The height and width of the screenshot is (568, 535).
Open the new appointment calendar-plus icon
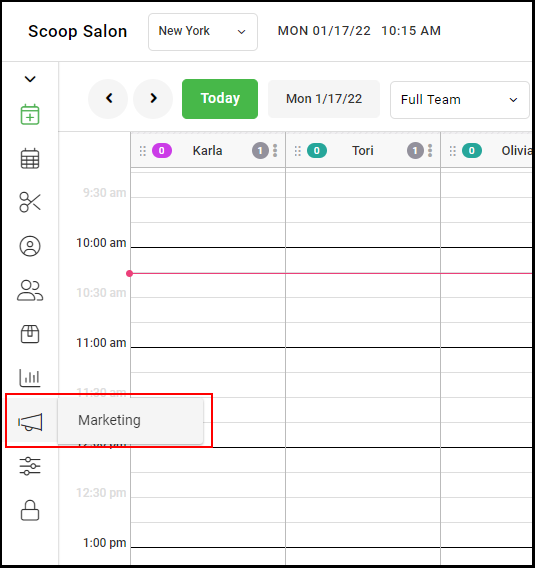point(30,114)
